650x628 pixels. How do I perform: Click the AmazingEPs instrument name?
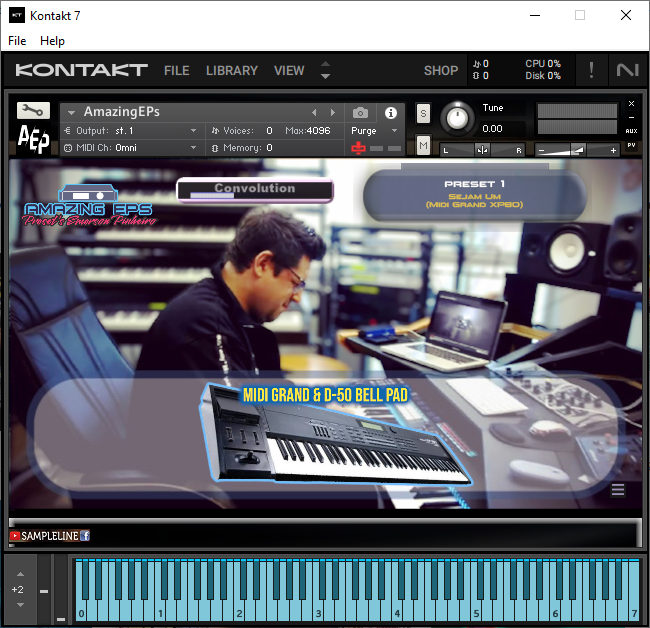point(121,112)
